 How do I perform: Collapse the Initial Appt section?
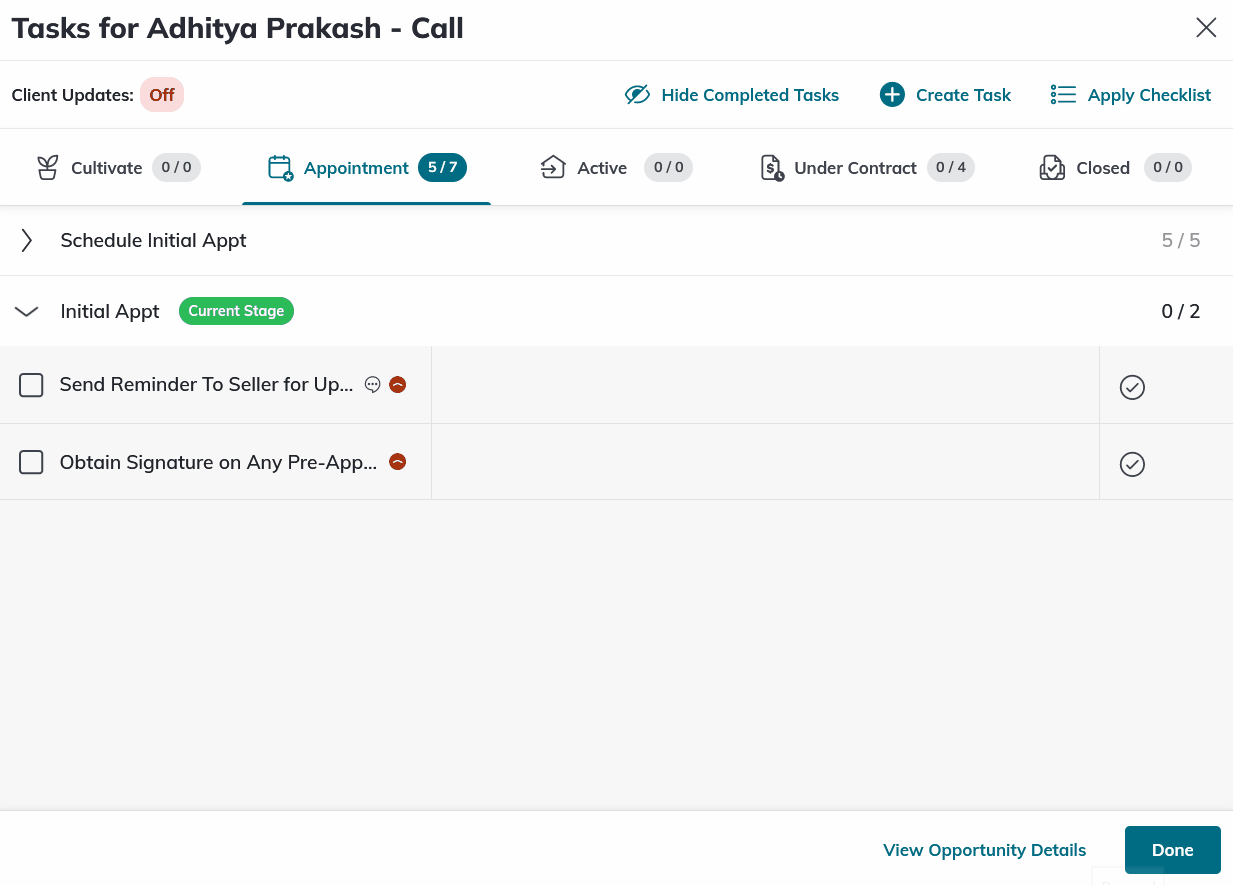[x=26, y=311]
